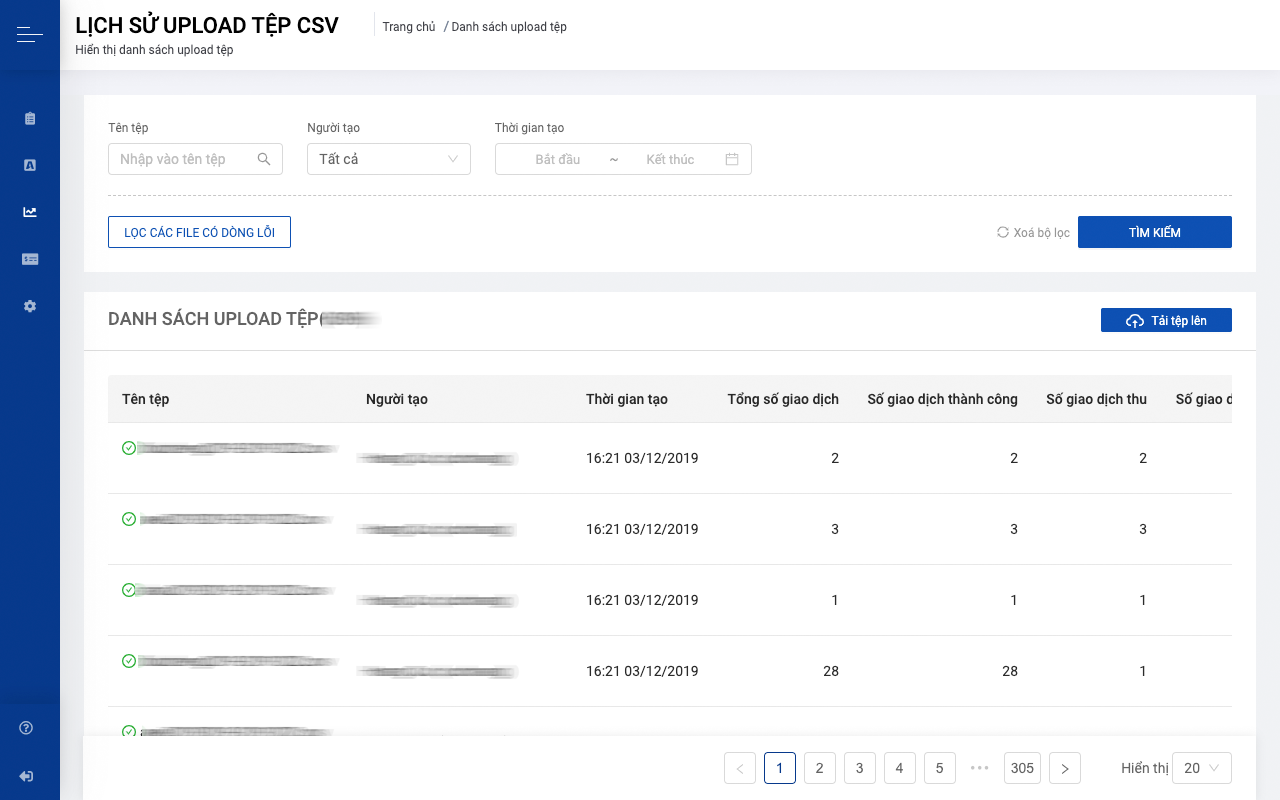Select page 1 in pagination
The height and width of the screenshot is (800, 1280).
coord(780,768)
